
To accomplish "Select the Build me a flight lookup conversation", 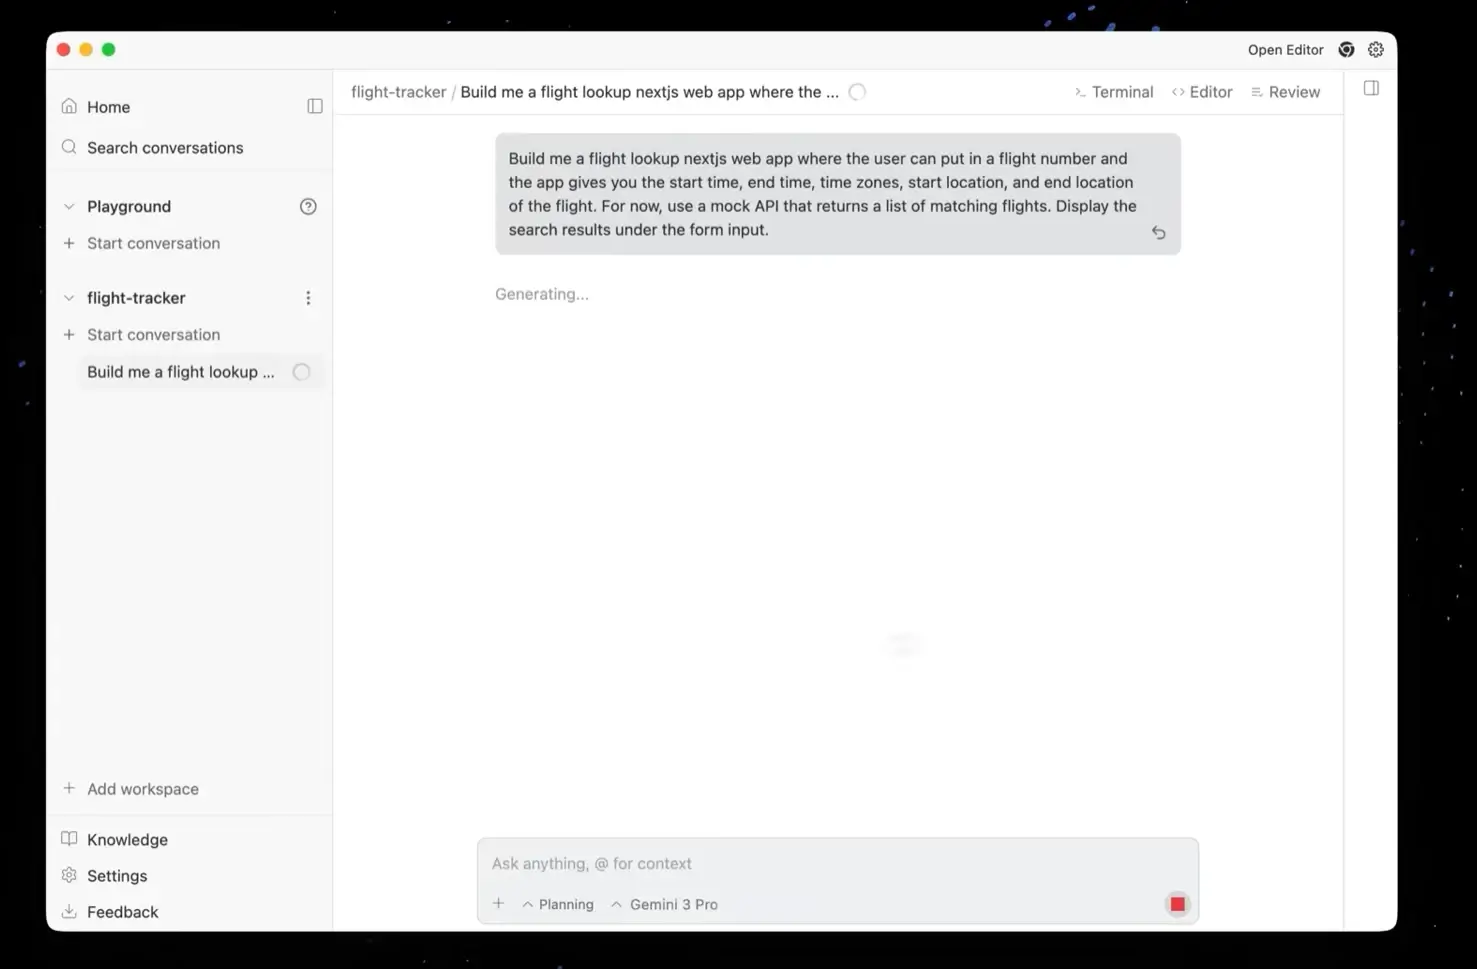I will coord(181,372).
